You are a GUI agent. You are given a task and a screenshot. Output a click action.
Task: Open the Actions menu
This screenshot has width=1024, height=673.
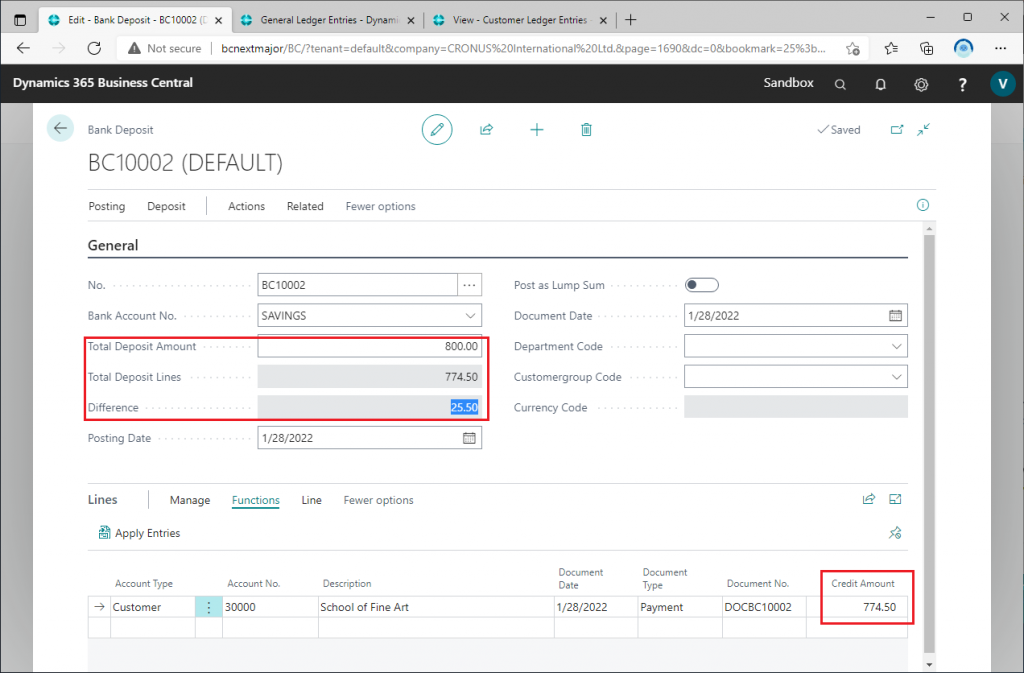click(246, 206)
